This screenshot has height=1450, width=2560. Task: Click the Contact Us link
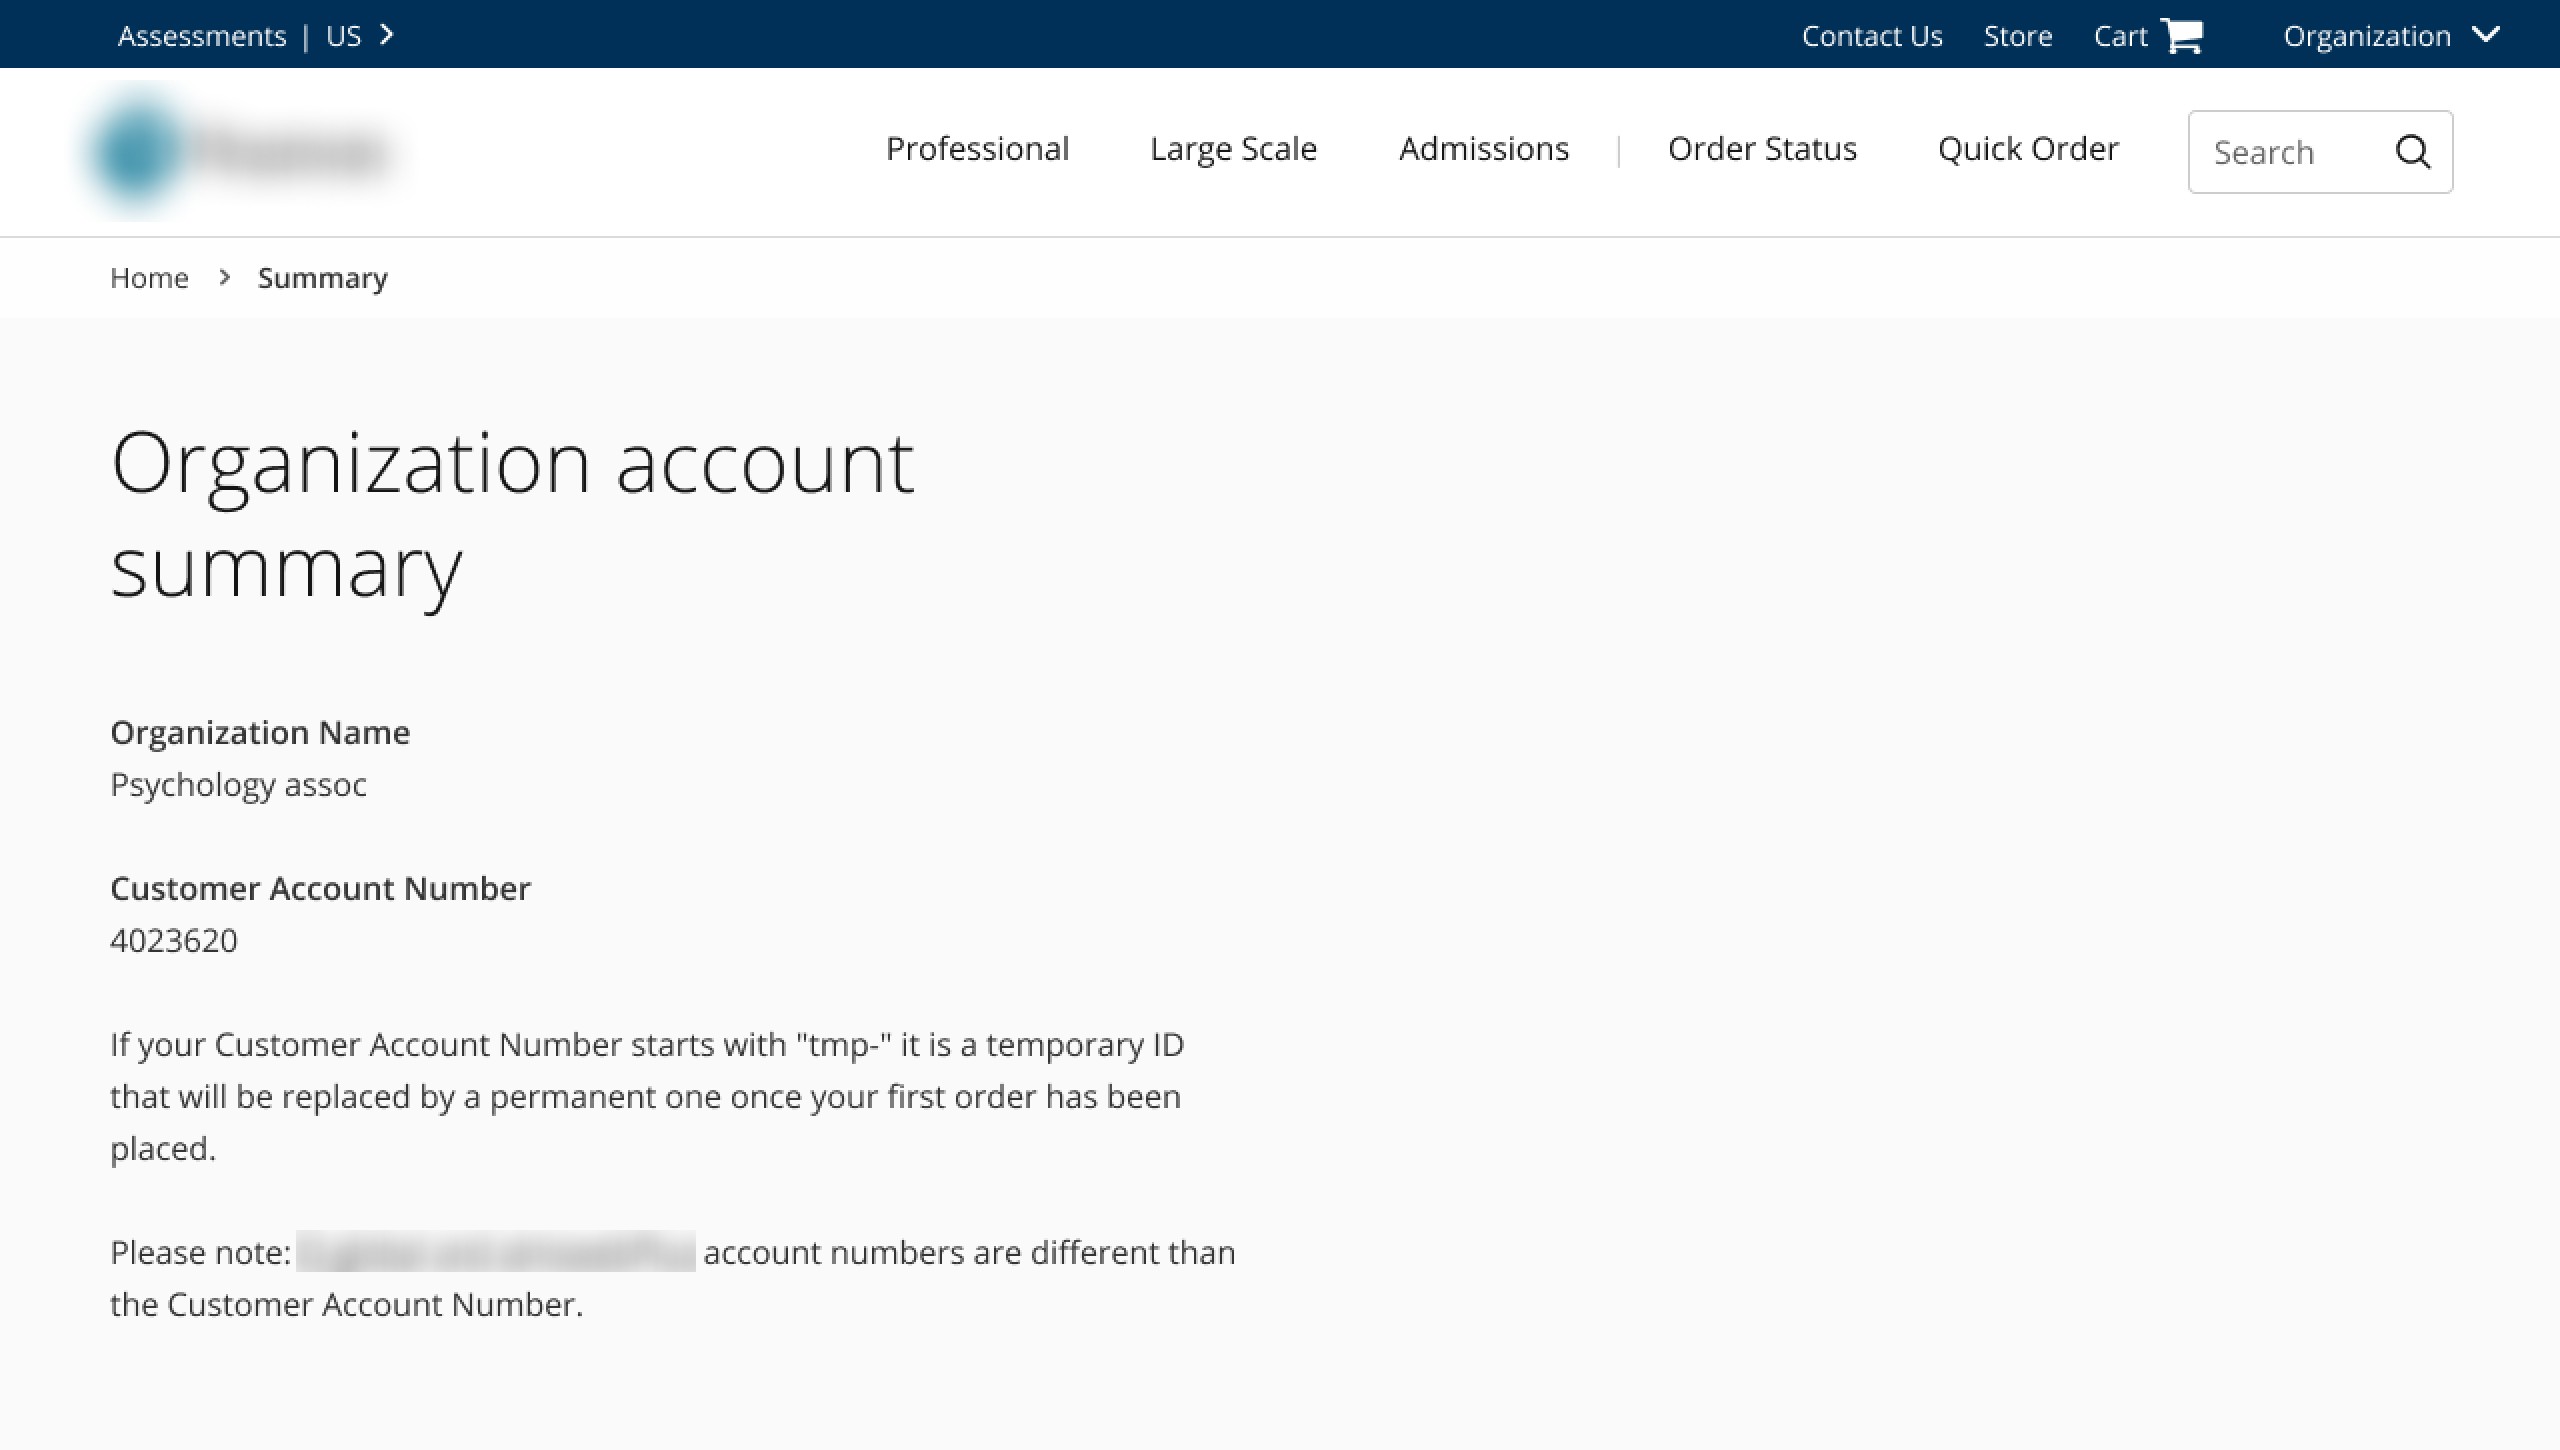1872,36
